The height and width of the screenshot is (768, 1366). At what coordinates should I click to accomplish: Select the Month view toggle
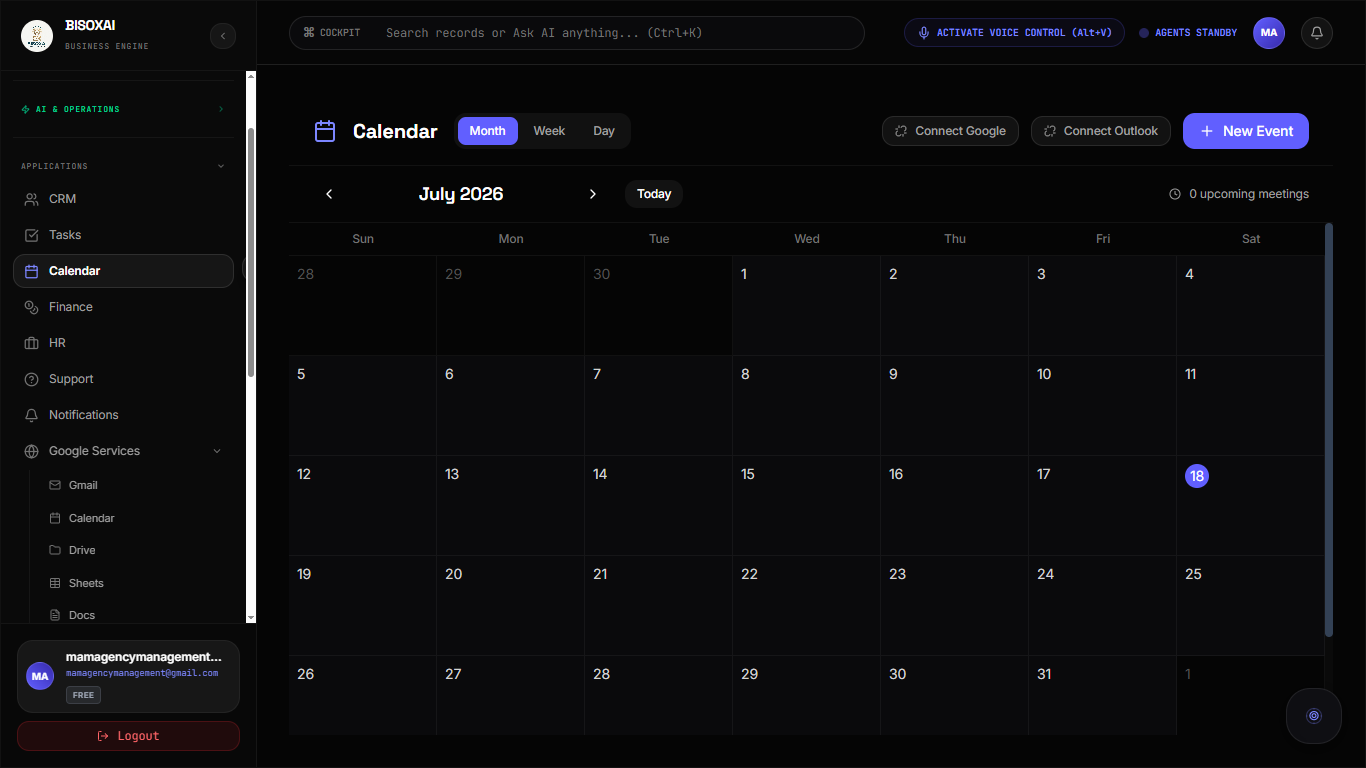pyautogui.click(x=488, y=131)
